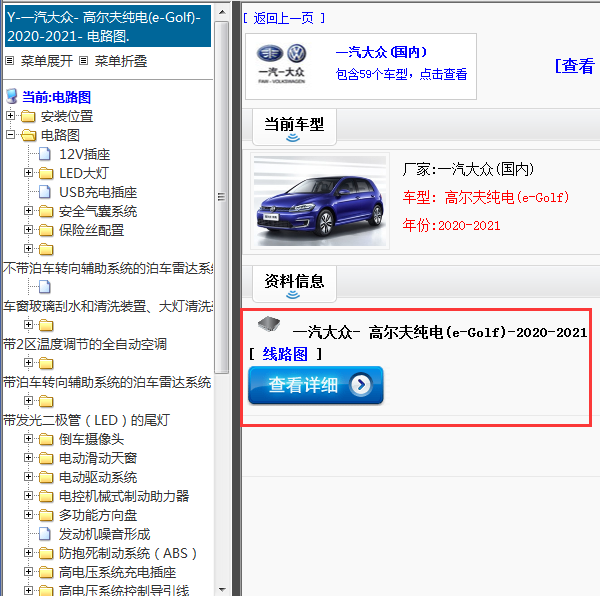
Task: Select the 高电压系统控制导引线 tree item
Action: pyautogui.click(x=124, y=590)
